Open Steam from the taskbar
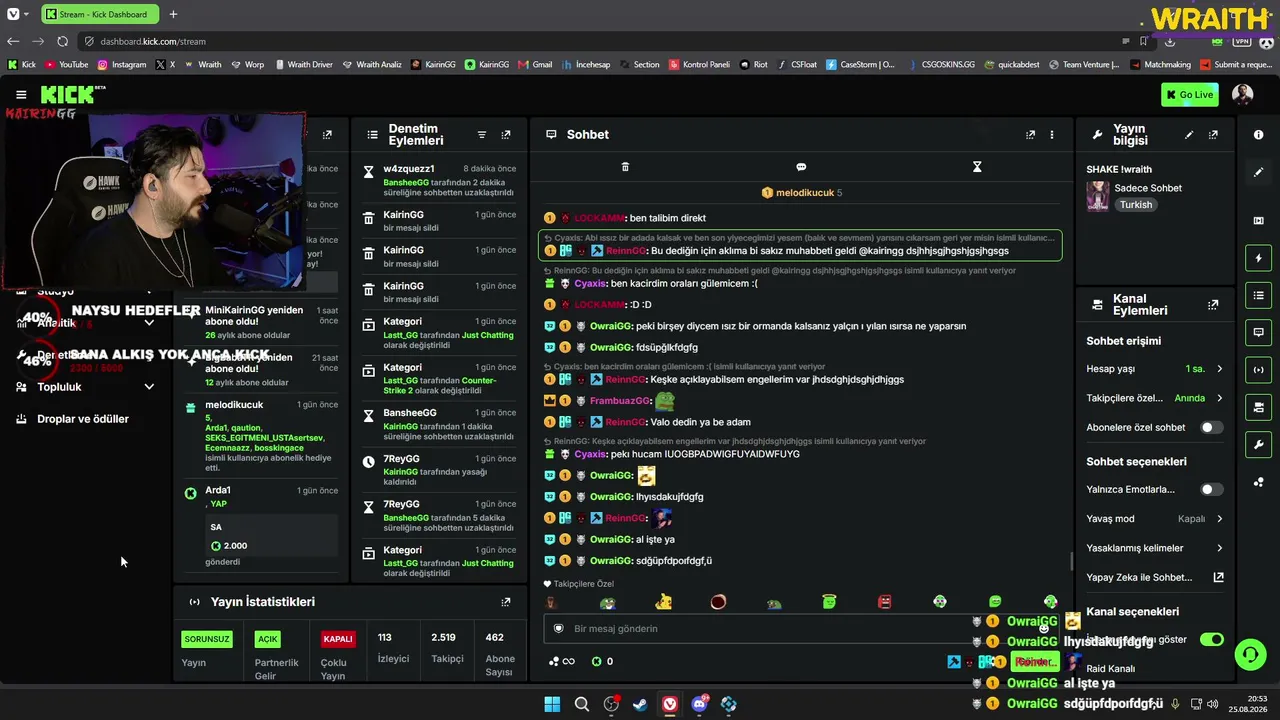The width and height of the screenshot is (1280, 720). click(640, 704)
